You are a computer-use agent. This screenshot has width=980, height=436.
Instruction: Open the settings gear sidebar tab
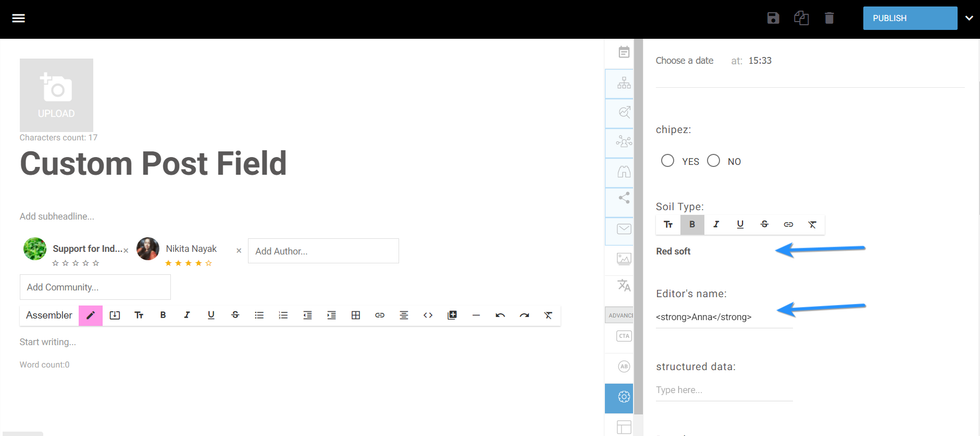coord(624,397)
